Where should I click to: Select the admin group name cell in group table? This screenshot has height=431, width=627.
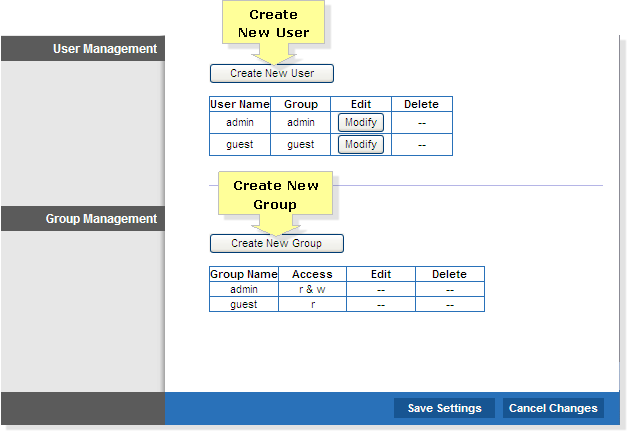coord(244,289)
